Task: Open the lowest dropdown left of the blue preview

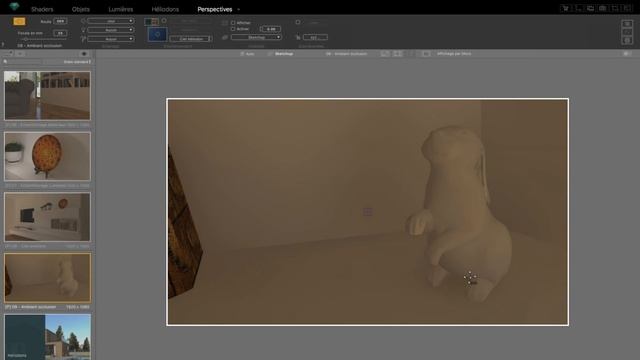Action: [110, 39]
